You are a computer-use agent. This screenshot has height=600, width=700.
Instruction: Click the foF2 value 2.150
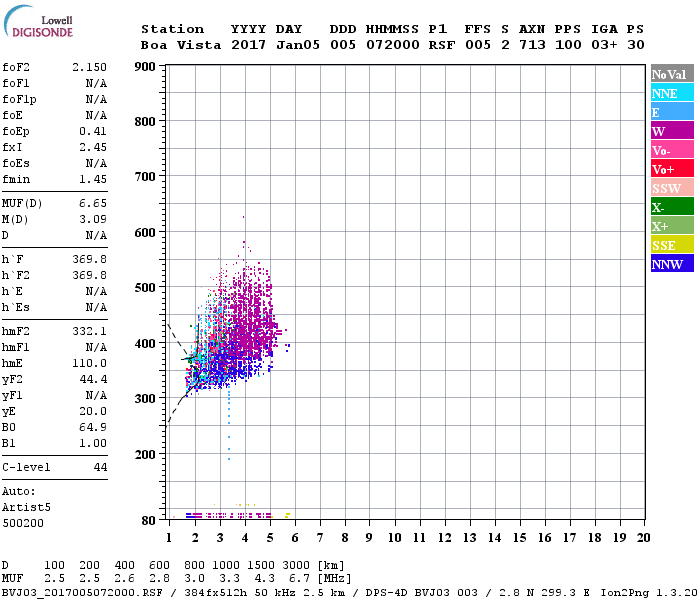pos(90,67)
